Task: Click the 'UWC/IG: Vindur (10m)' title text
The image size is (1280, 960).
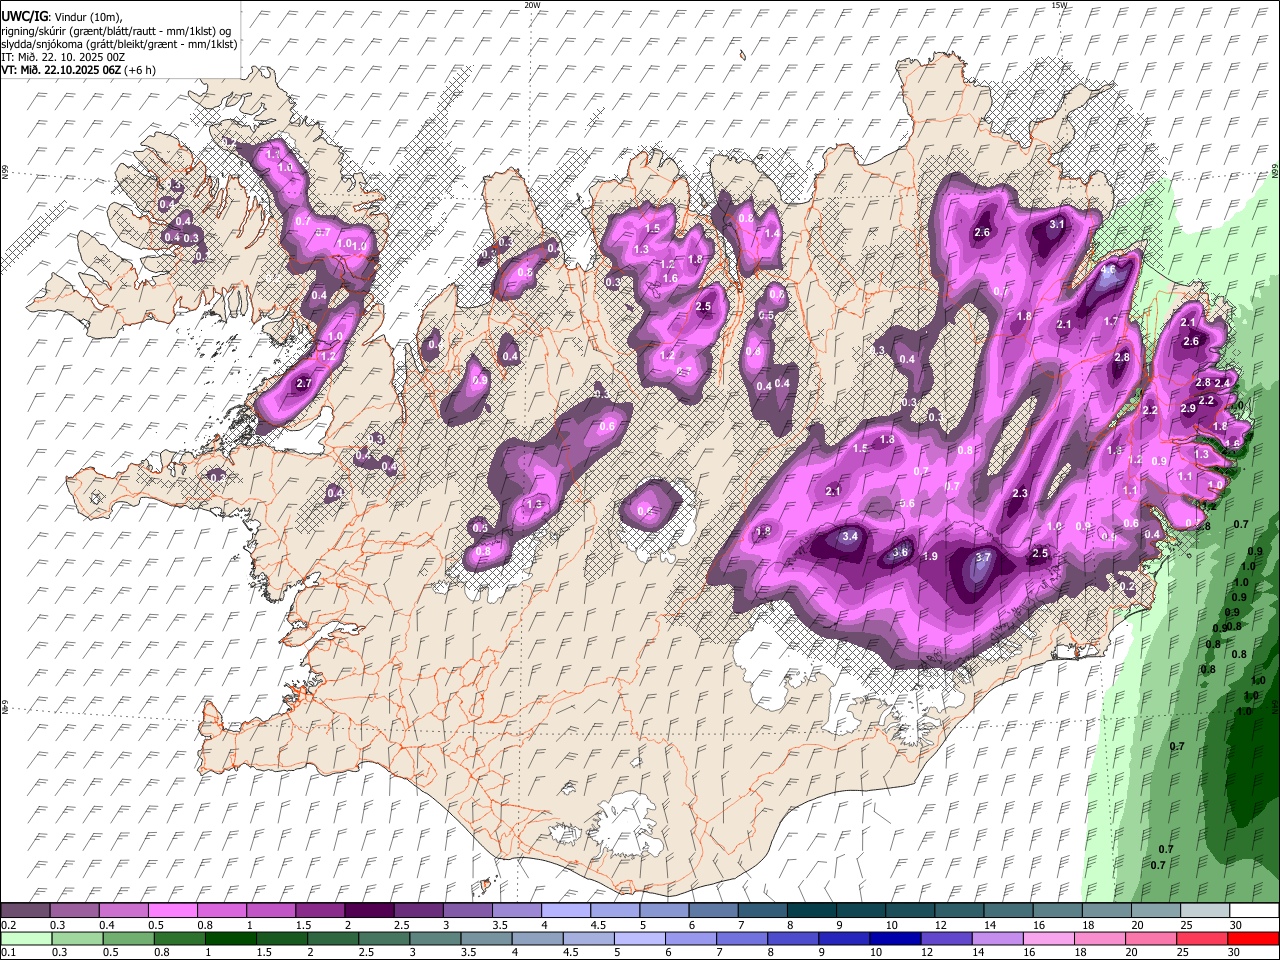Action: [x=63, y=17]
